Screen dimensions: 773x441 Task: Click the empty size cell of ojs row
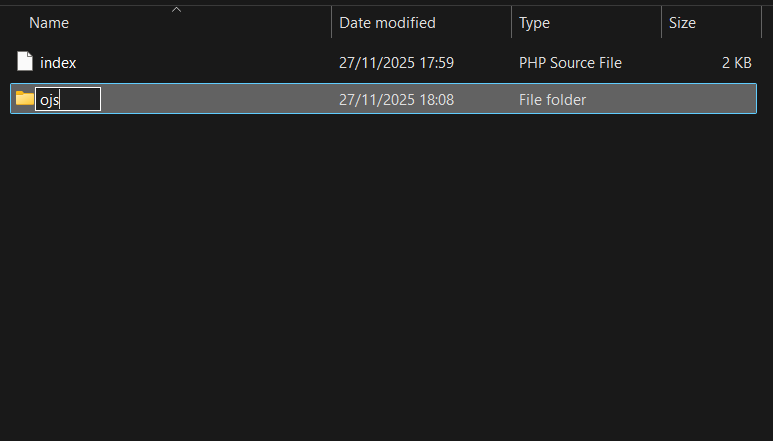pyautogui.click(x=708, y=100)
